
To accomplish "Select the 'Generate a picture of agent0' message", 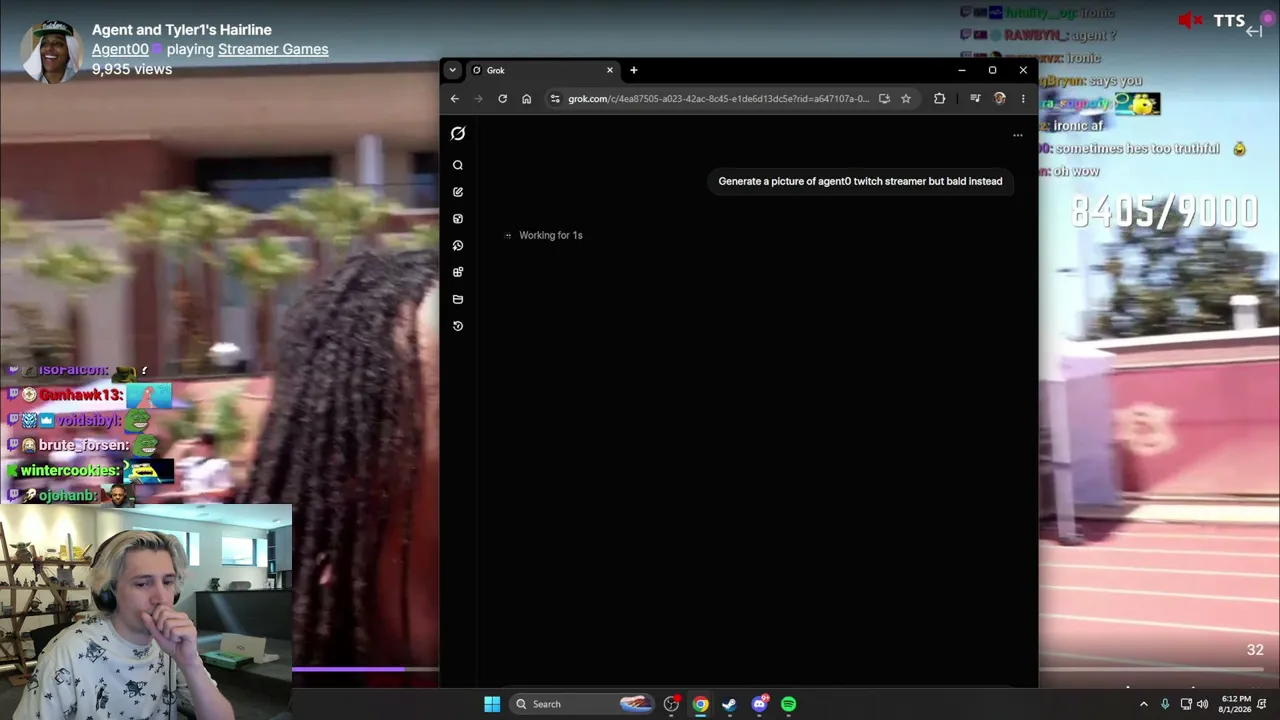I will pos(860,181).
